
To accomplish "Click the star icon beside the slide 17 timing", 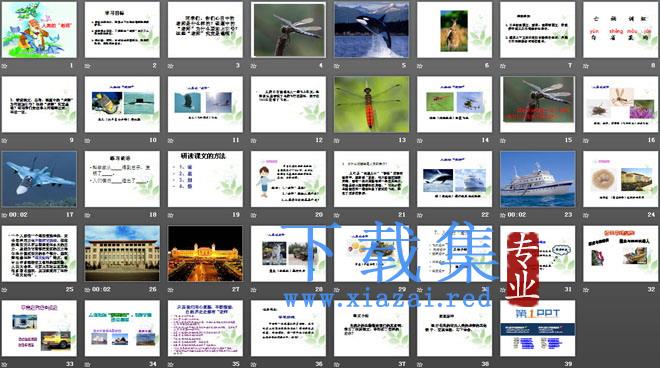I will click(x=4, y=215).
